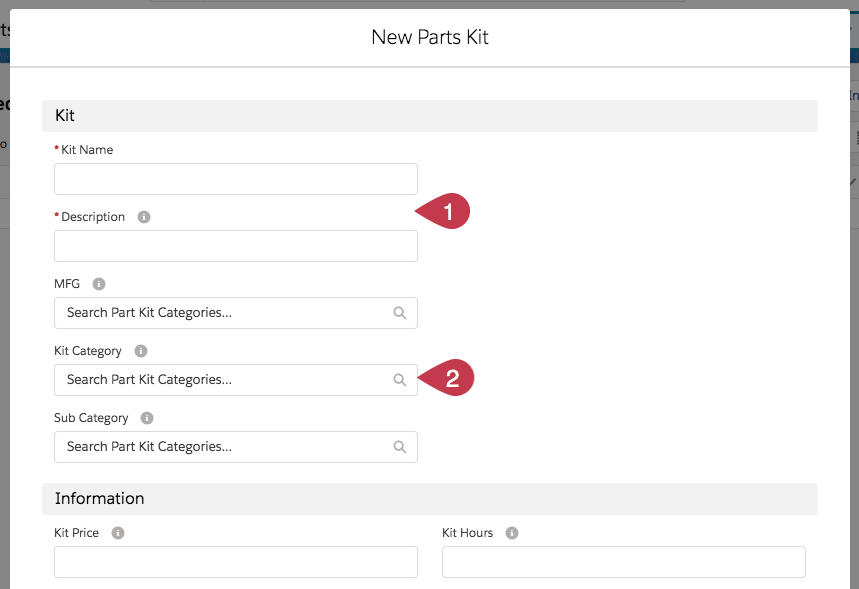Click the New Parts Kit dialog title
Viewport: 859px width, 589px height.
coord(430,37)
